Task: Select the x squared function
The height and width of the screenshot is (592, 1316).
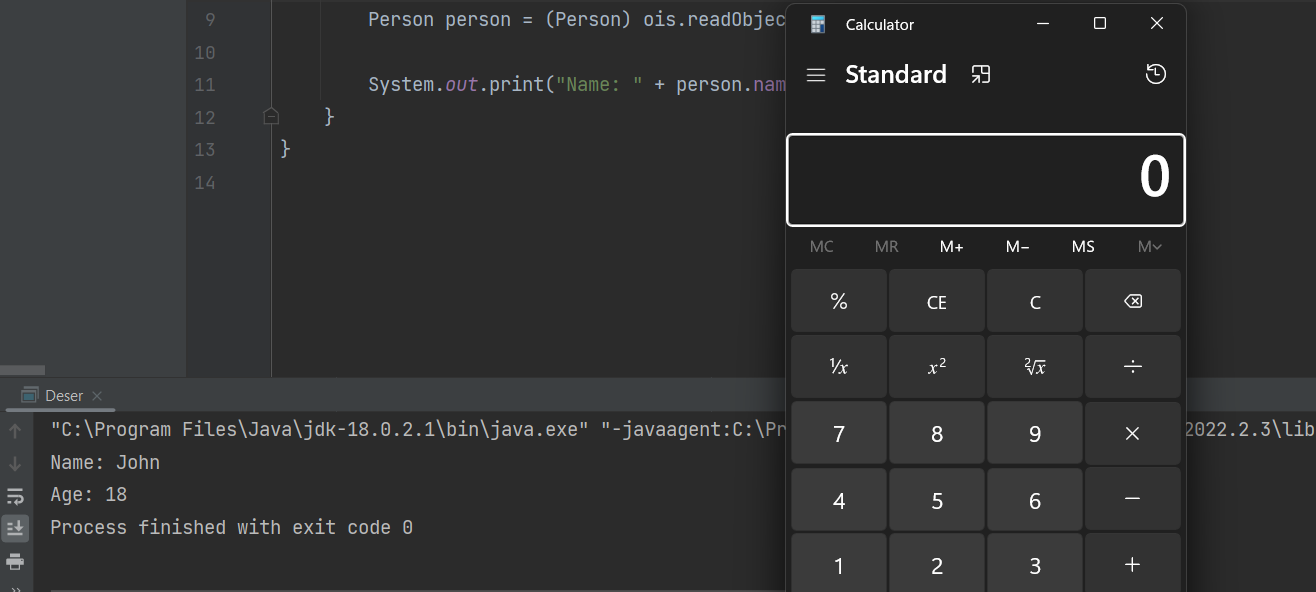Action: click(x=936, y=367)
